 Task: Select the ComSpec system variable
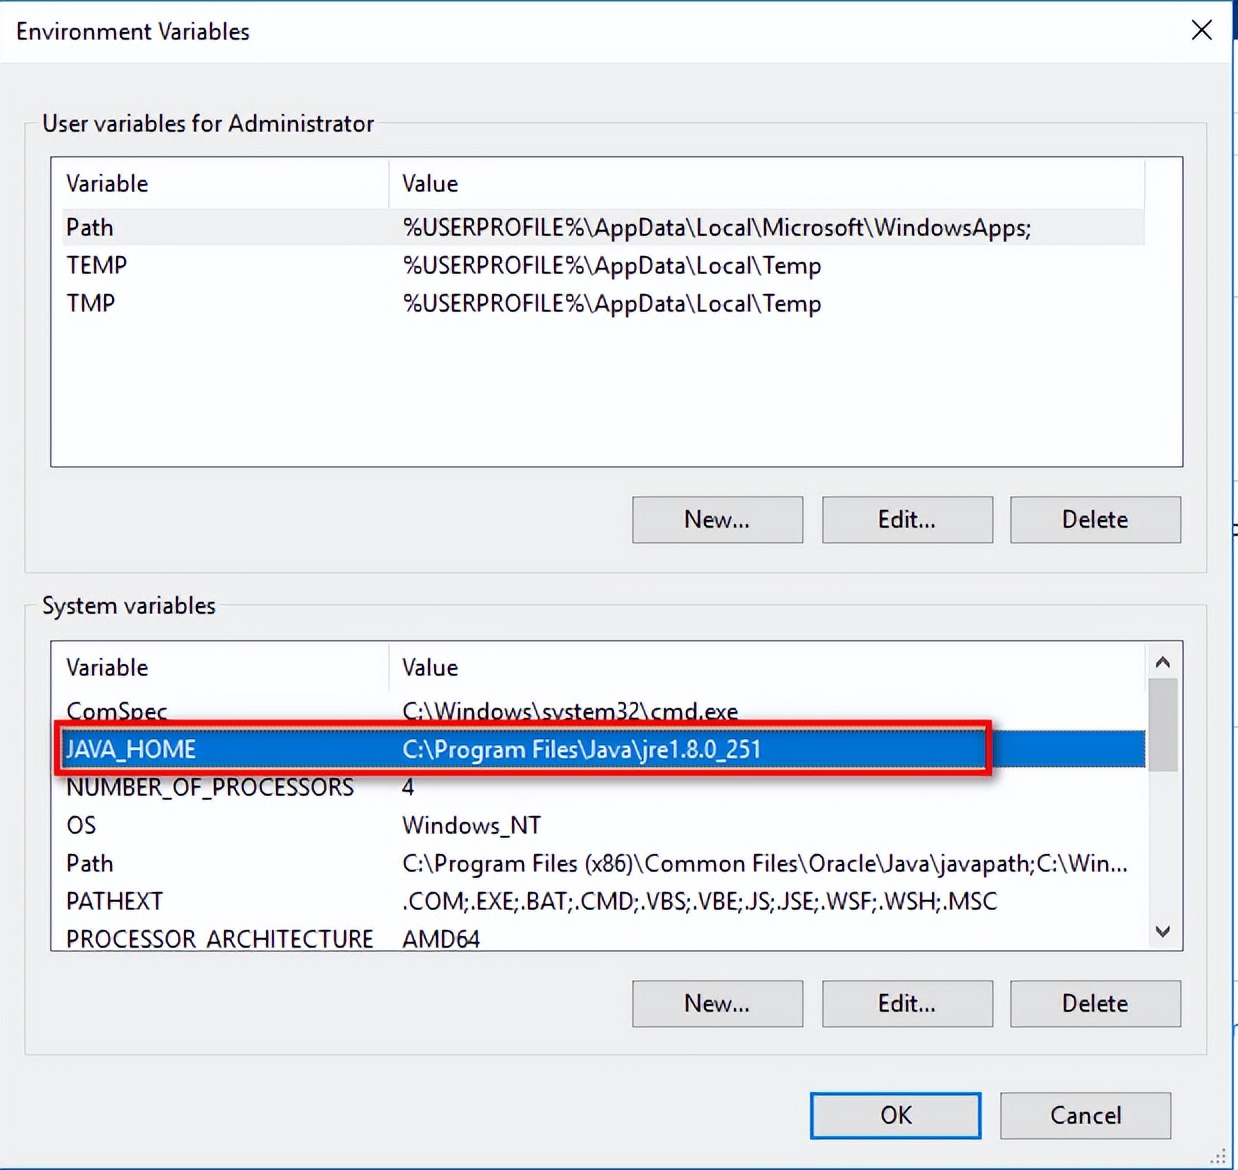pos(603,711)
